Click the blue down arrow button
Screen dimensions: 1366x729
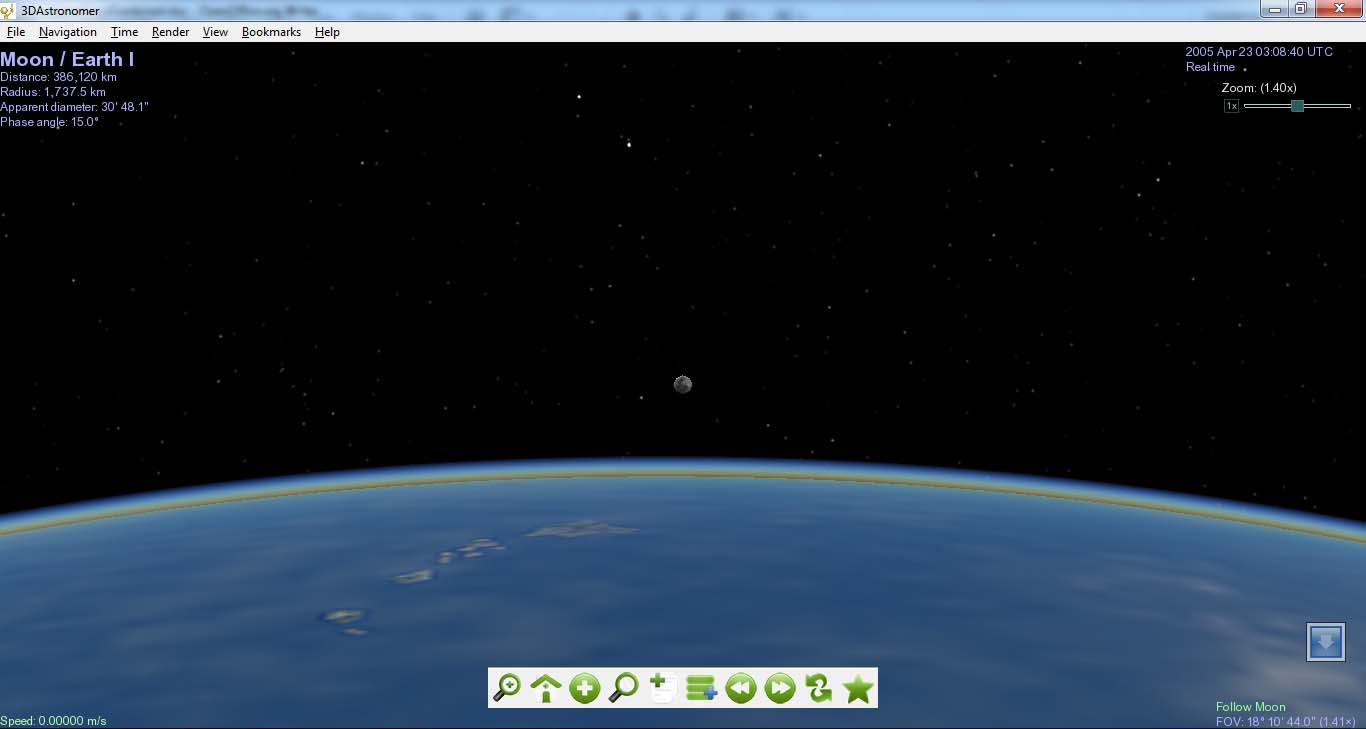point(1326,642)
